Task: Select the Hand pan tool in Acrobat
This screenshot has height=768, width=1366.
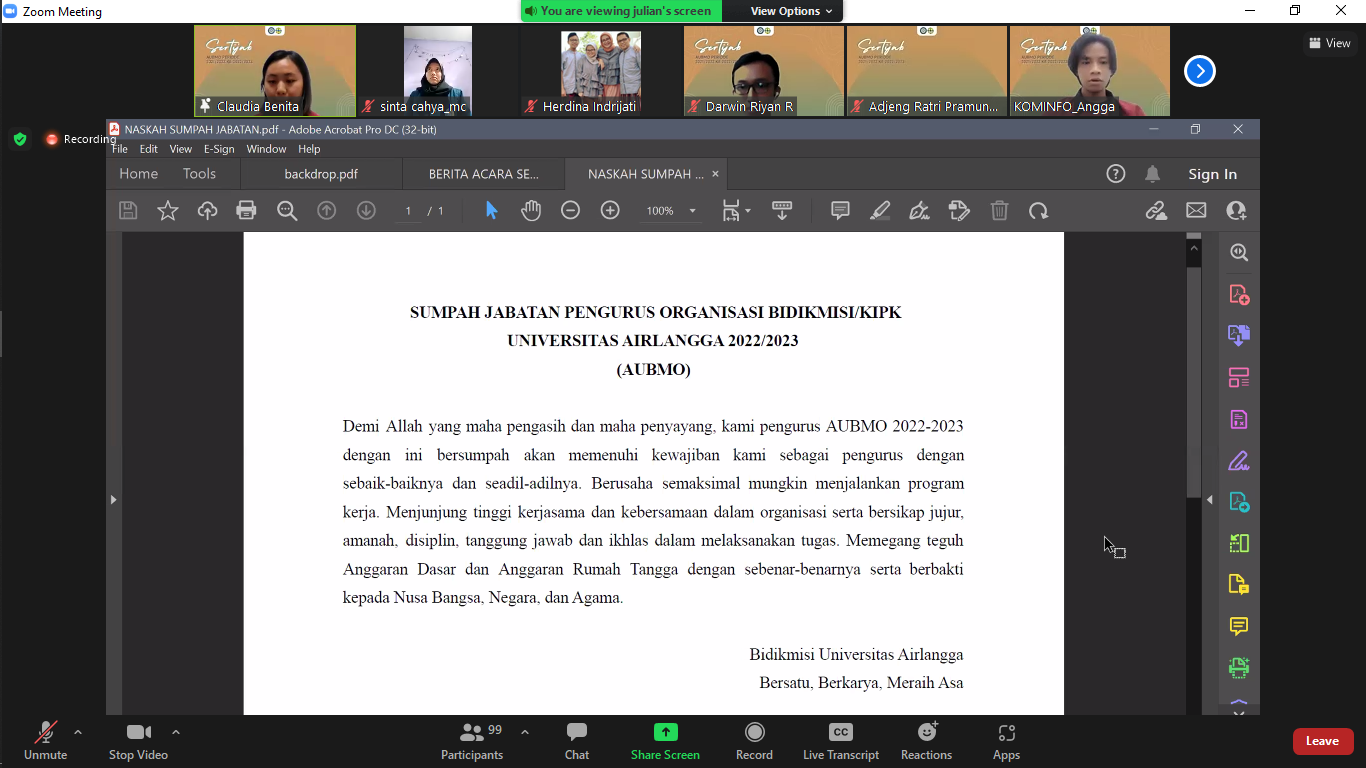Action: pos(531,211)
